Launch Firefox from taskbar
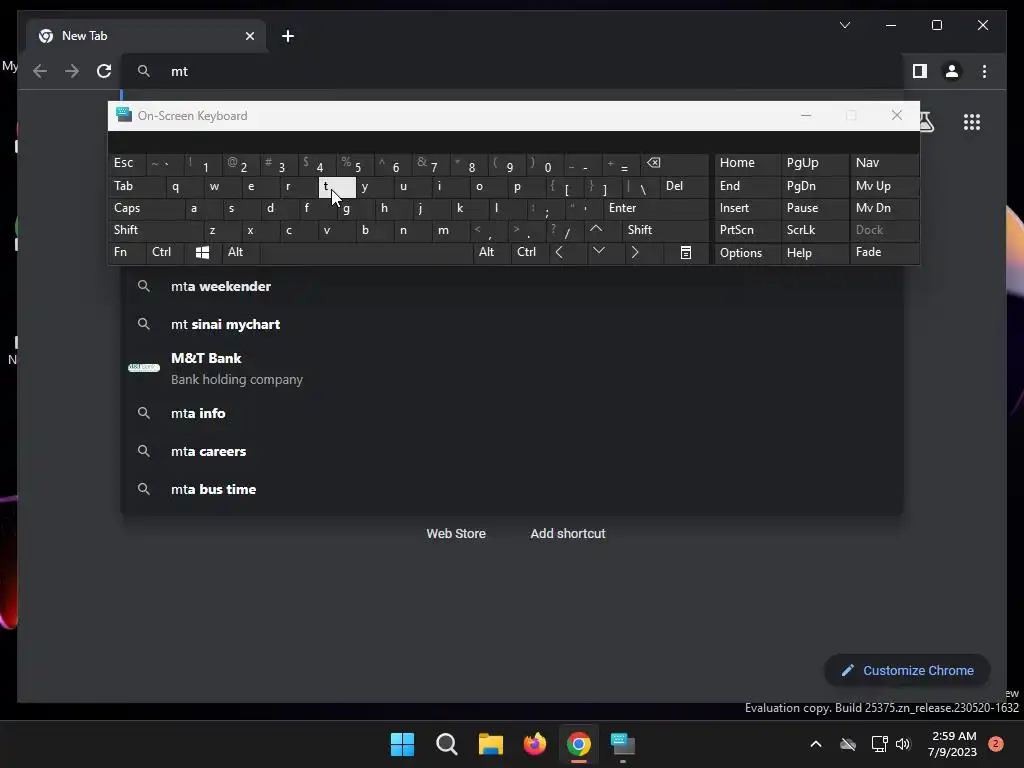The width and height of the screenshot is (1024, 768). (535, 744)
